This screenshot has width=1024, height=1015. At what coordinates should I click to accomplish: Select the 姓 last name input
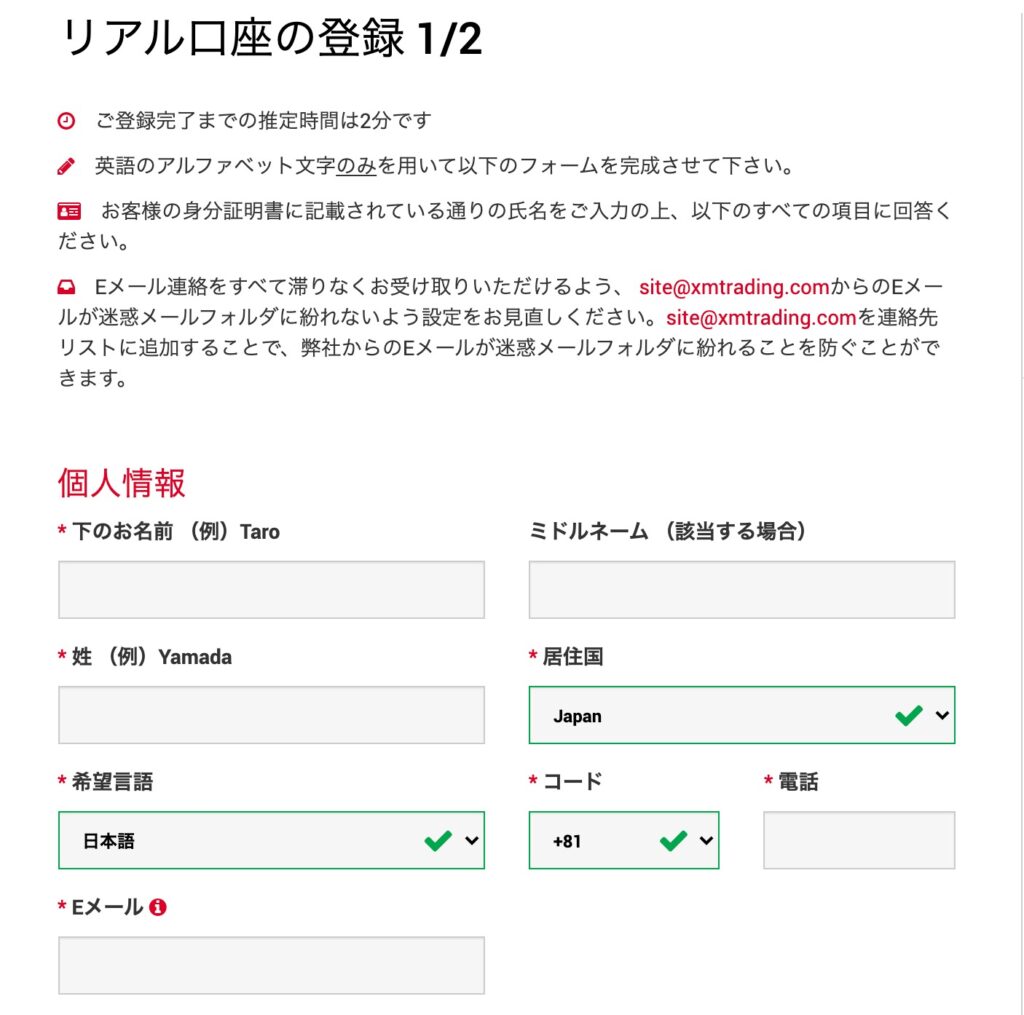[x=271, y=715]
